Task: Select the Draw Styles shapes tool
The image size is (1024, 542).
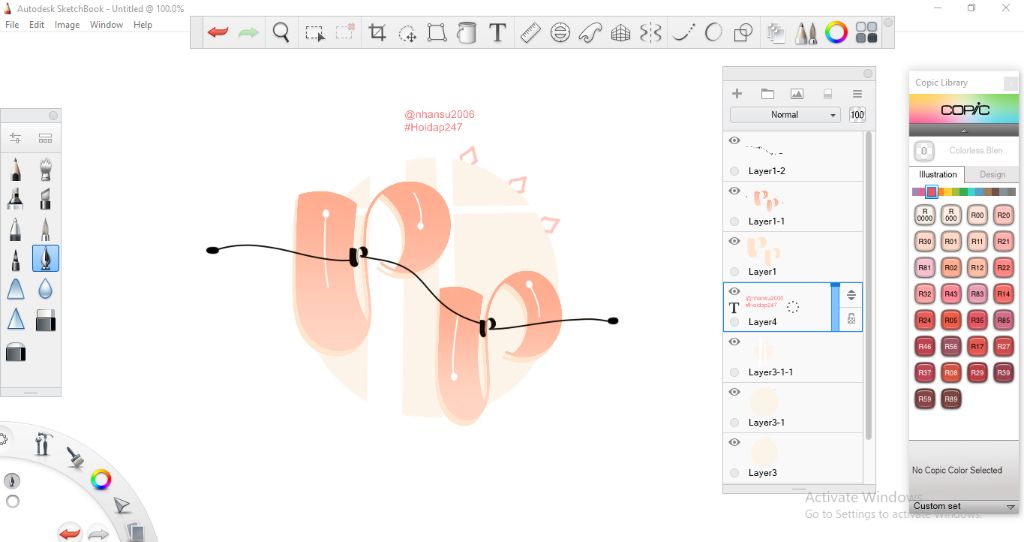Action: (x=743, y=32)
